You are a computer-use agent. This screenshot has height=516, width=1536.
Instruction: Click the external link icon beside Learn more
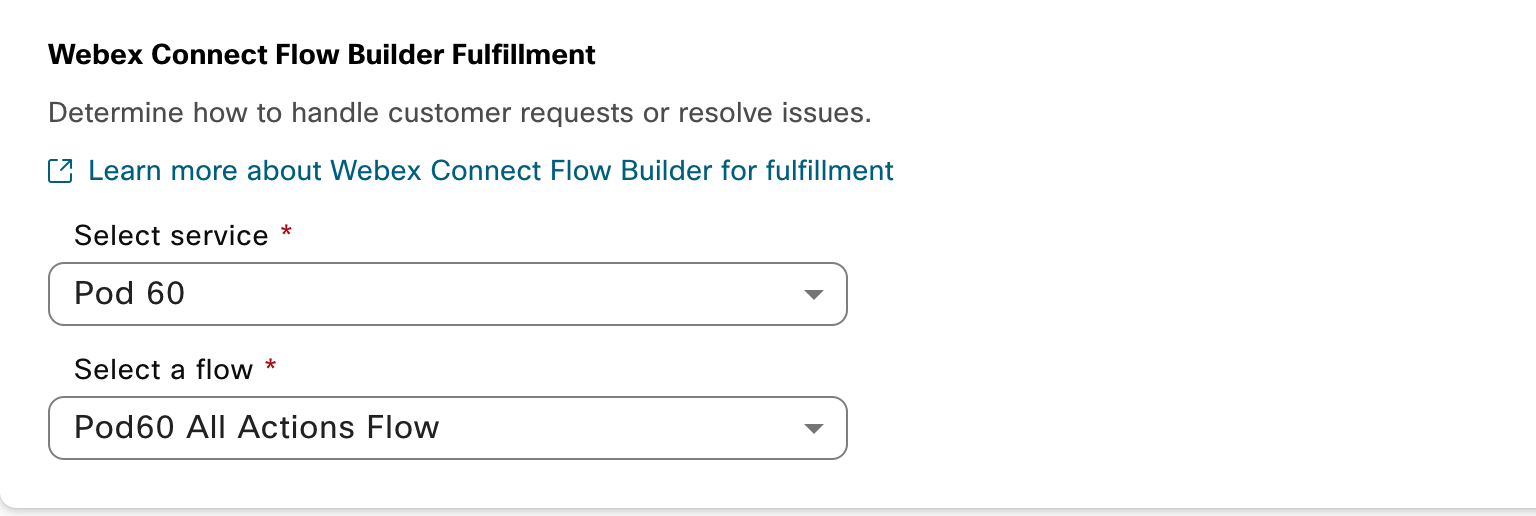point(60,171)
